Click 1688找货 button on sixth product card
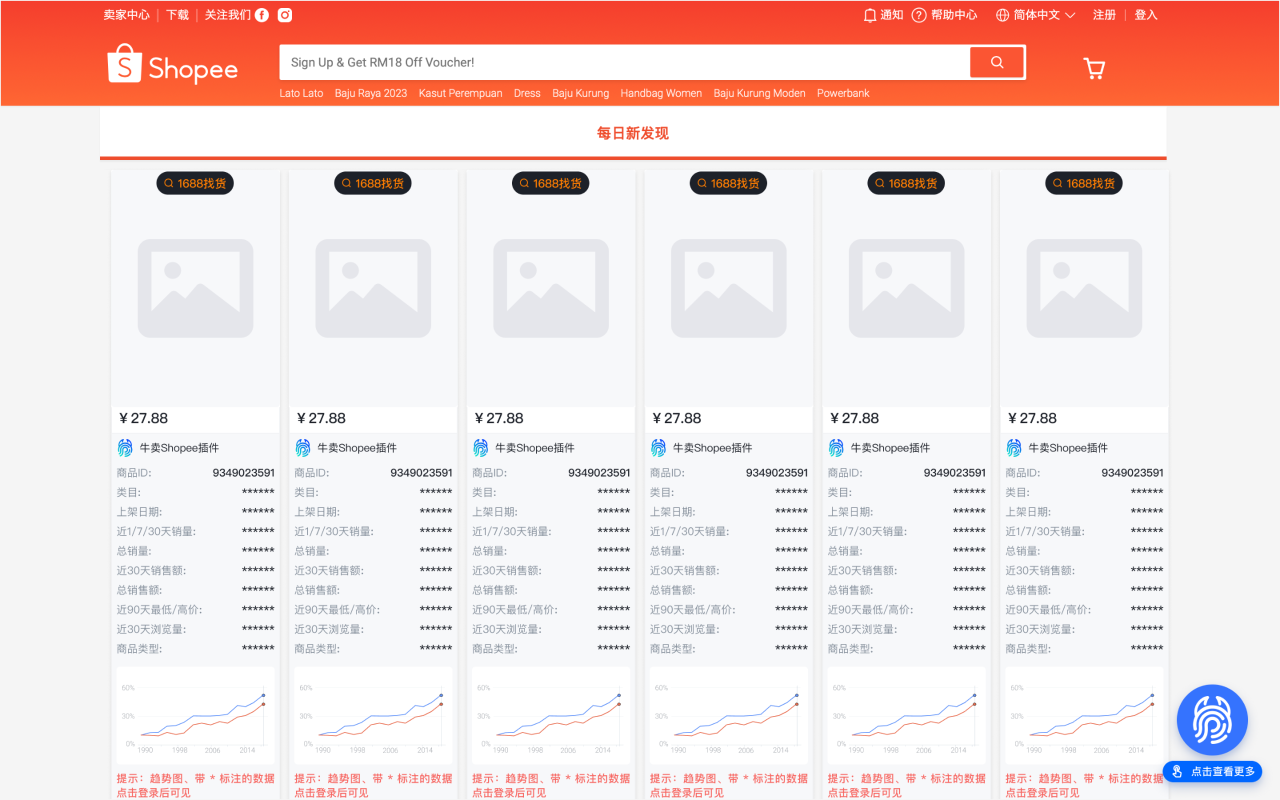Image resolution: width=1280 pixels, height=800 pixels. tap(1084, 183)
